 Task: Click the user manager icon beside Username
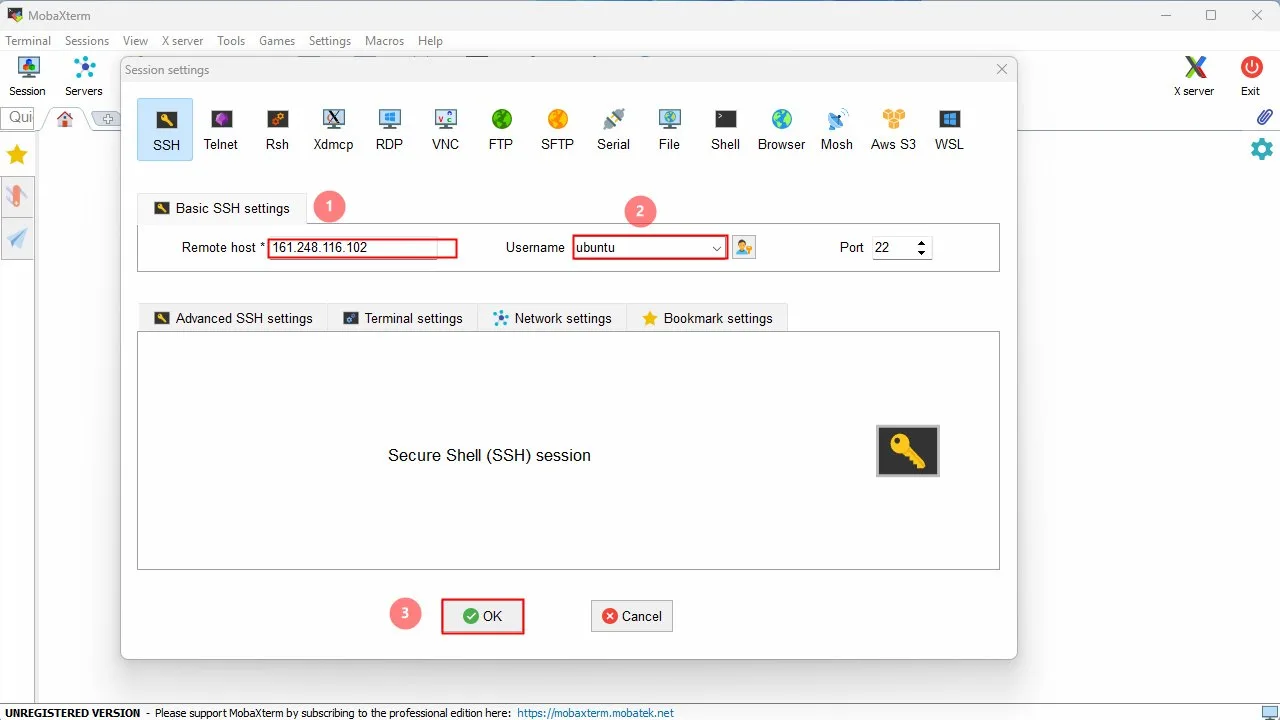coord(743,247)
